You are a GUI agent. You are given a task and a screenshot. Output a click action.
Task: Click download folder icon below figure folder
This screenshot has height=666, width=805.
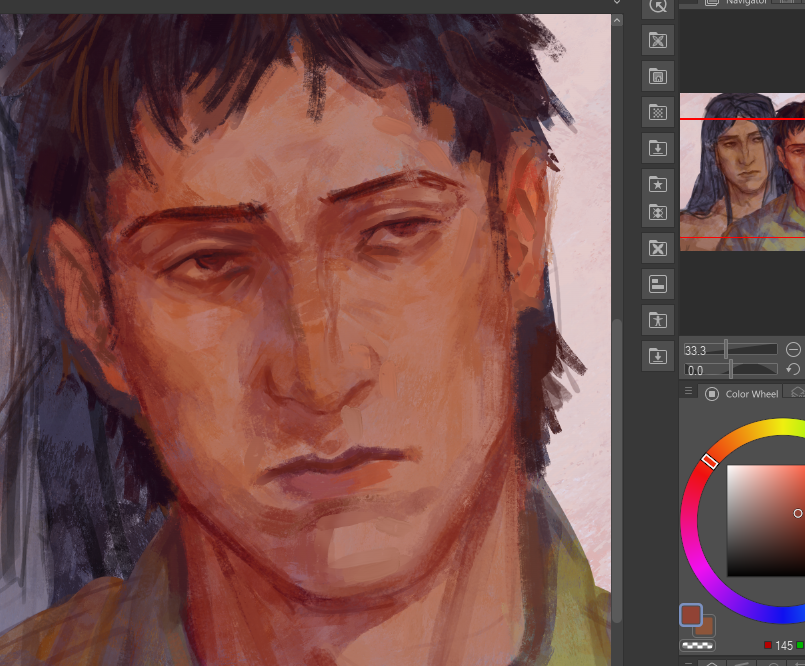click(x=658, y=355)
